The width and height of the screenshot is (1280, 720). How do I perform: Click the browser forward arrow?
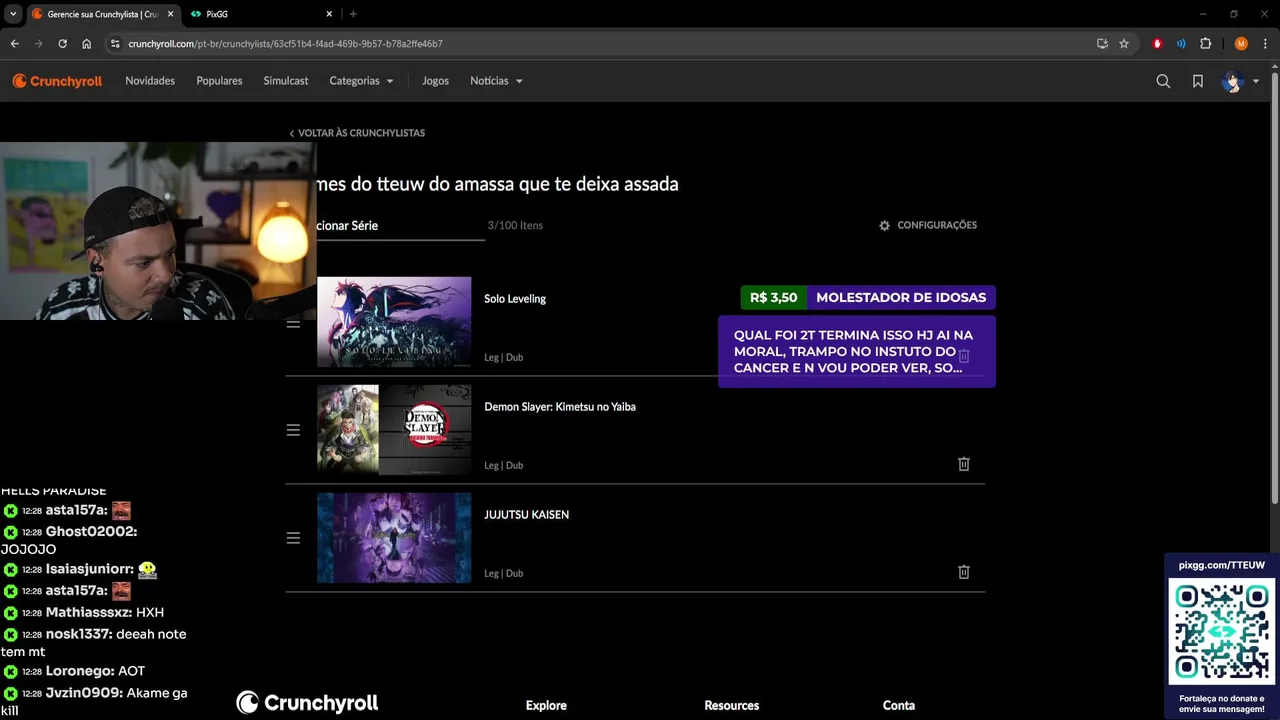pyautogui.click(x=38, y=44)
